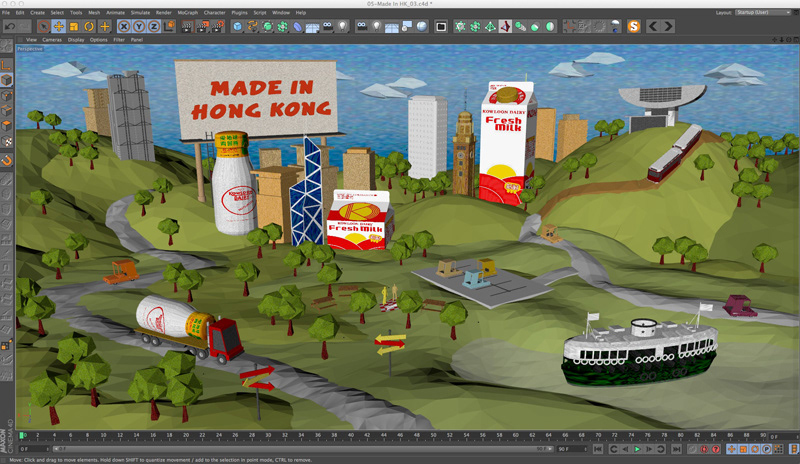
Task: Add a camera object from toolbar
Action: tap(328, 26)
